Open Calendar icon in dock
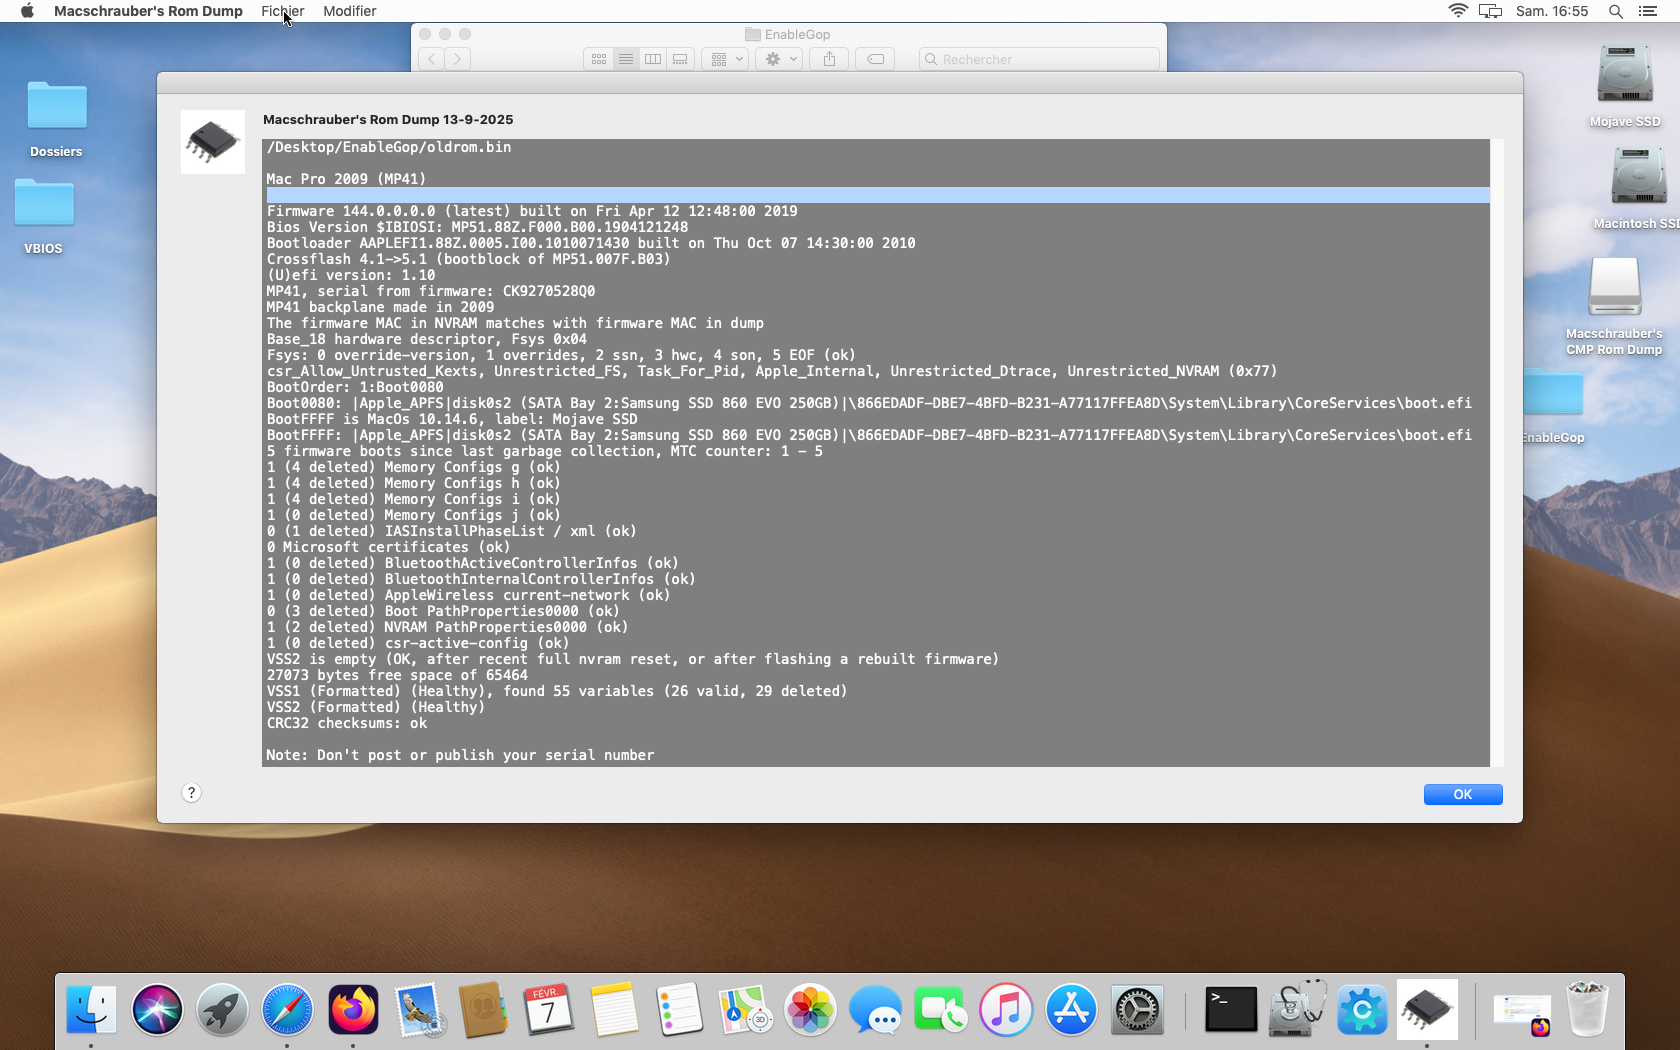 click(548, 1009)
